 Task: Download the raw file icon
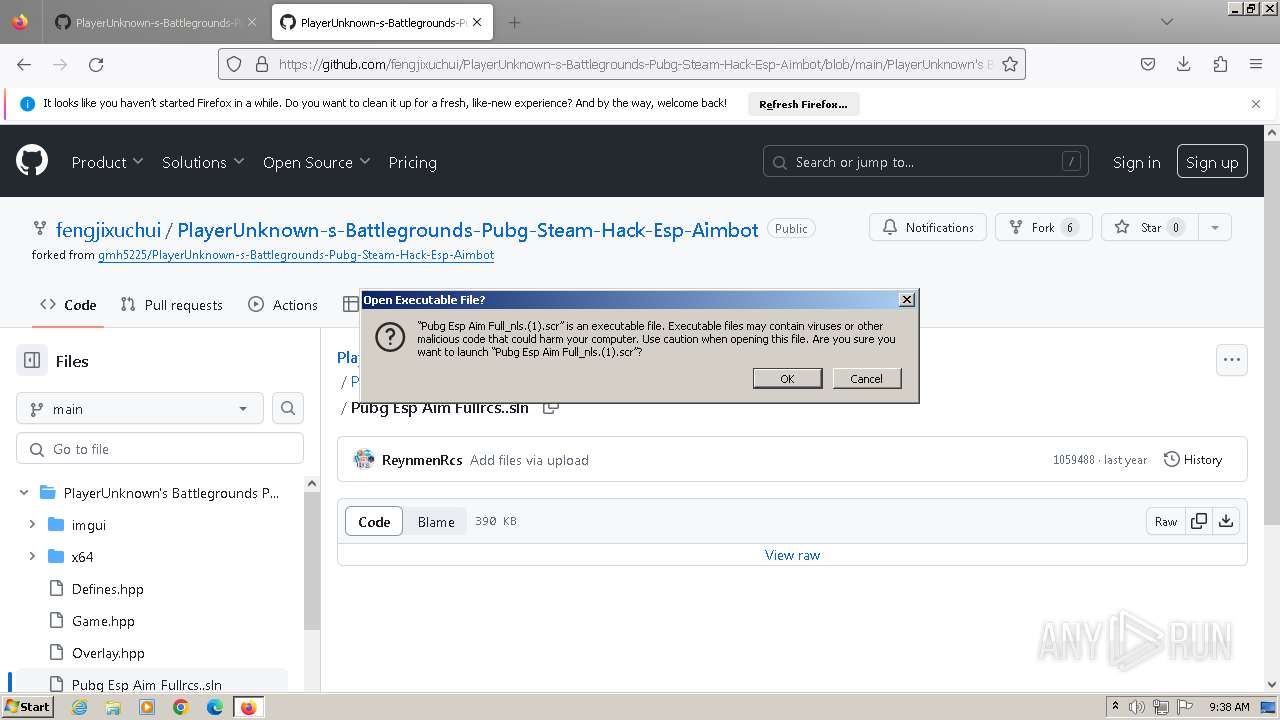[1226, 521]
